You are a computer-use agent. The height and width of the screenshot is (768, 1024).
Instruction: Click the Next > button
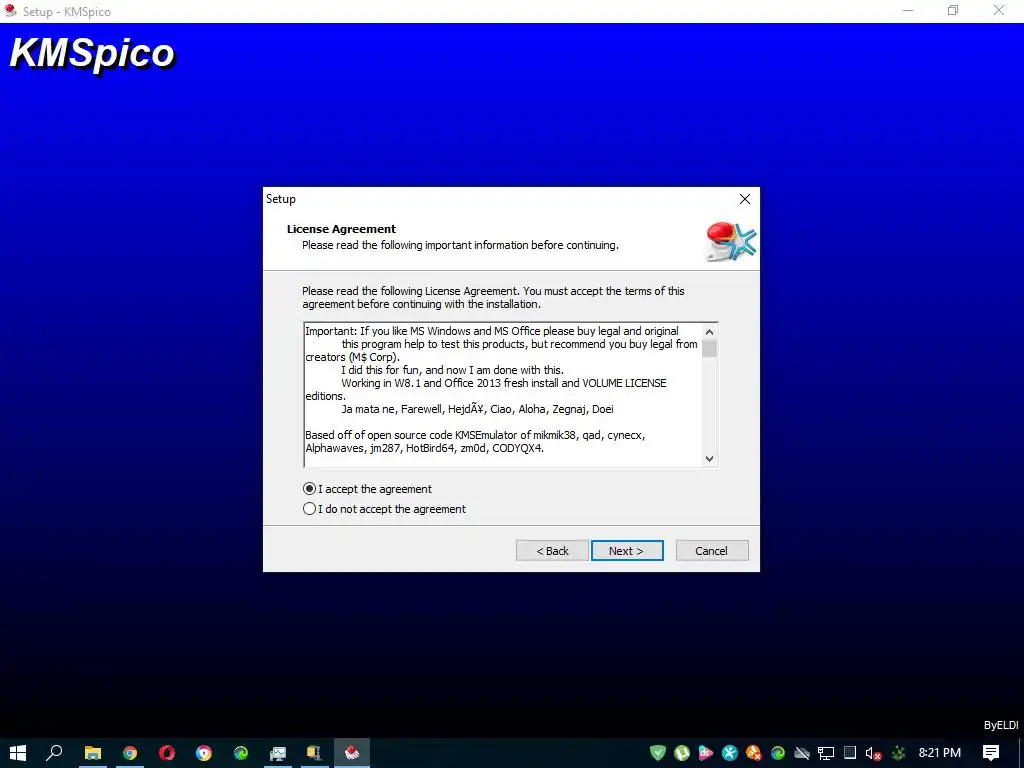point(627,551)
